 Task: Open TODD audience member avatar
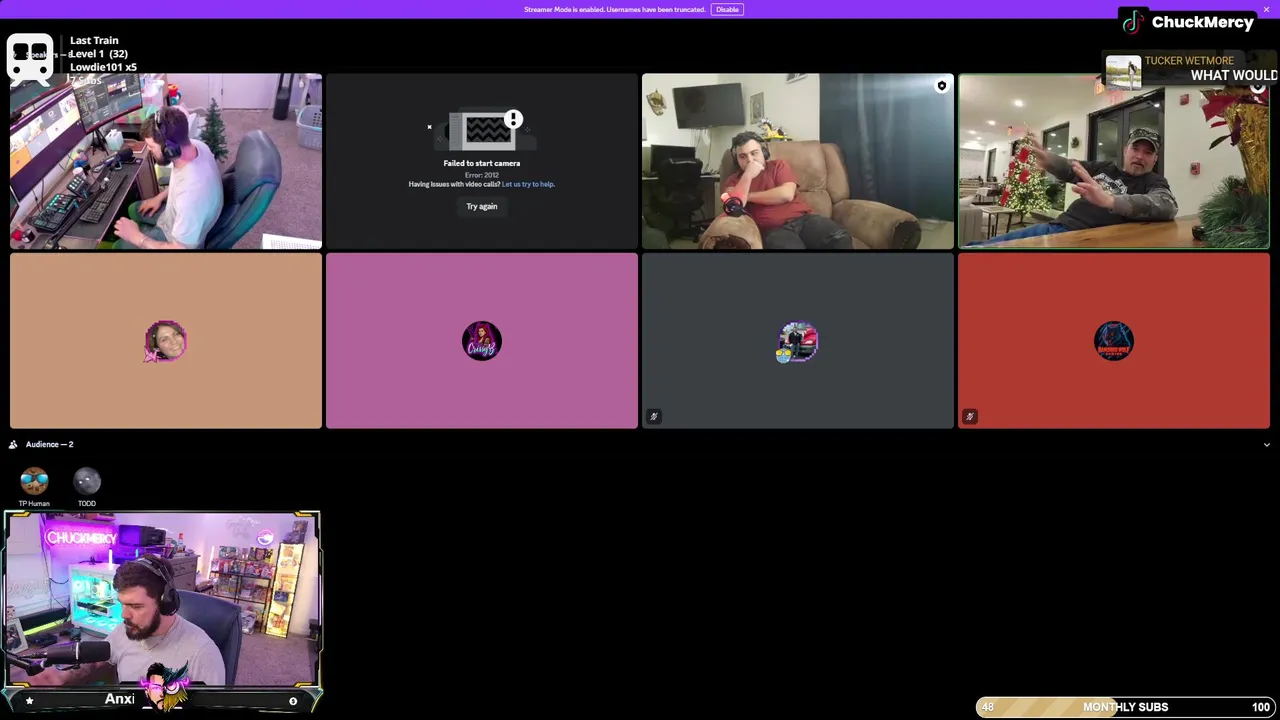(x=87, y=481)
